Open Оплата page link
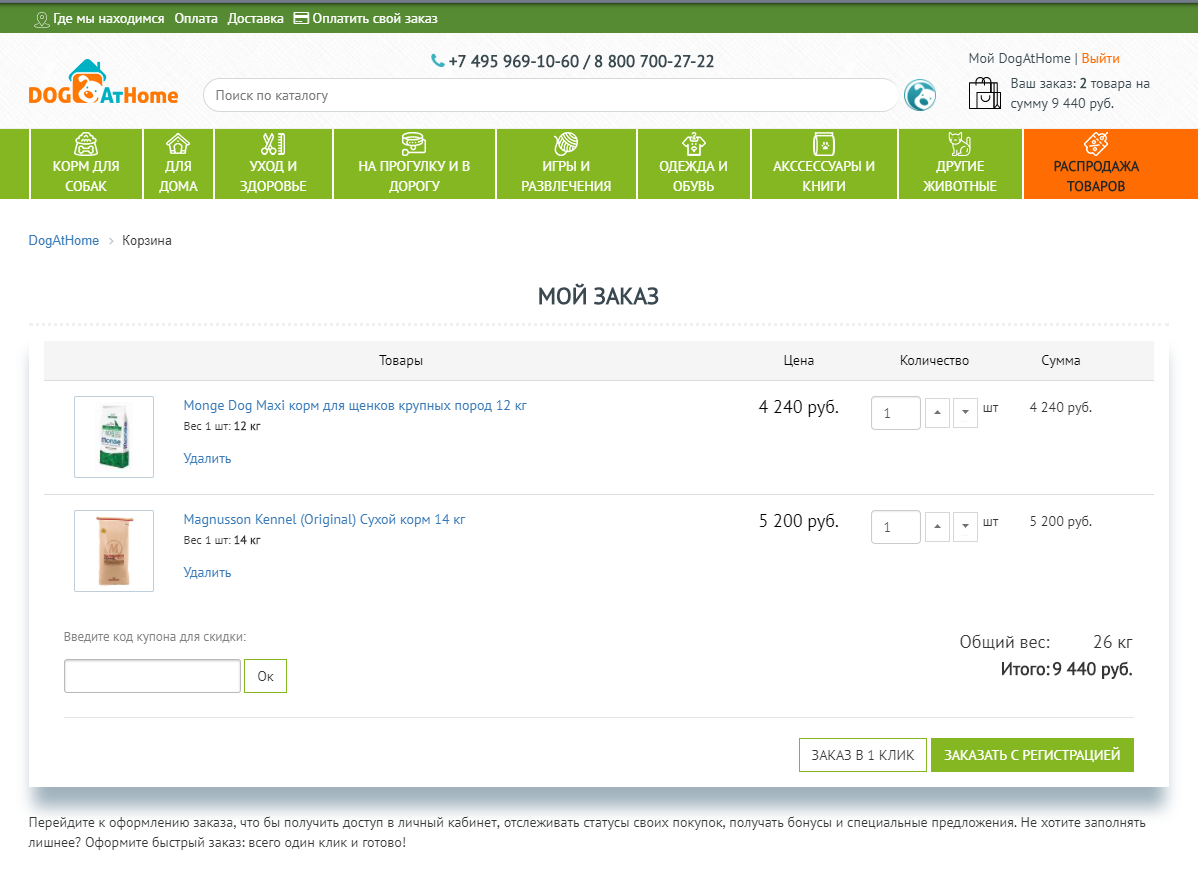 [196, 18]
